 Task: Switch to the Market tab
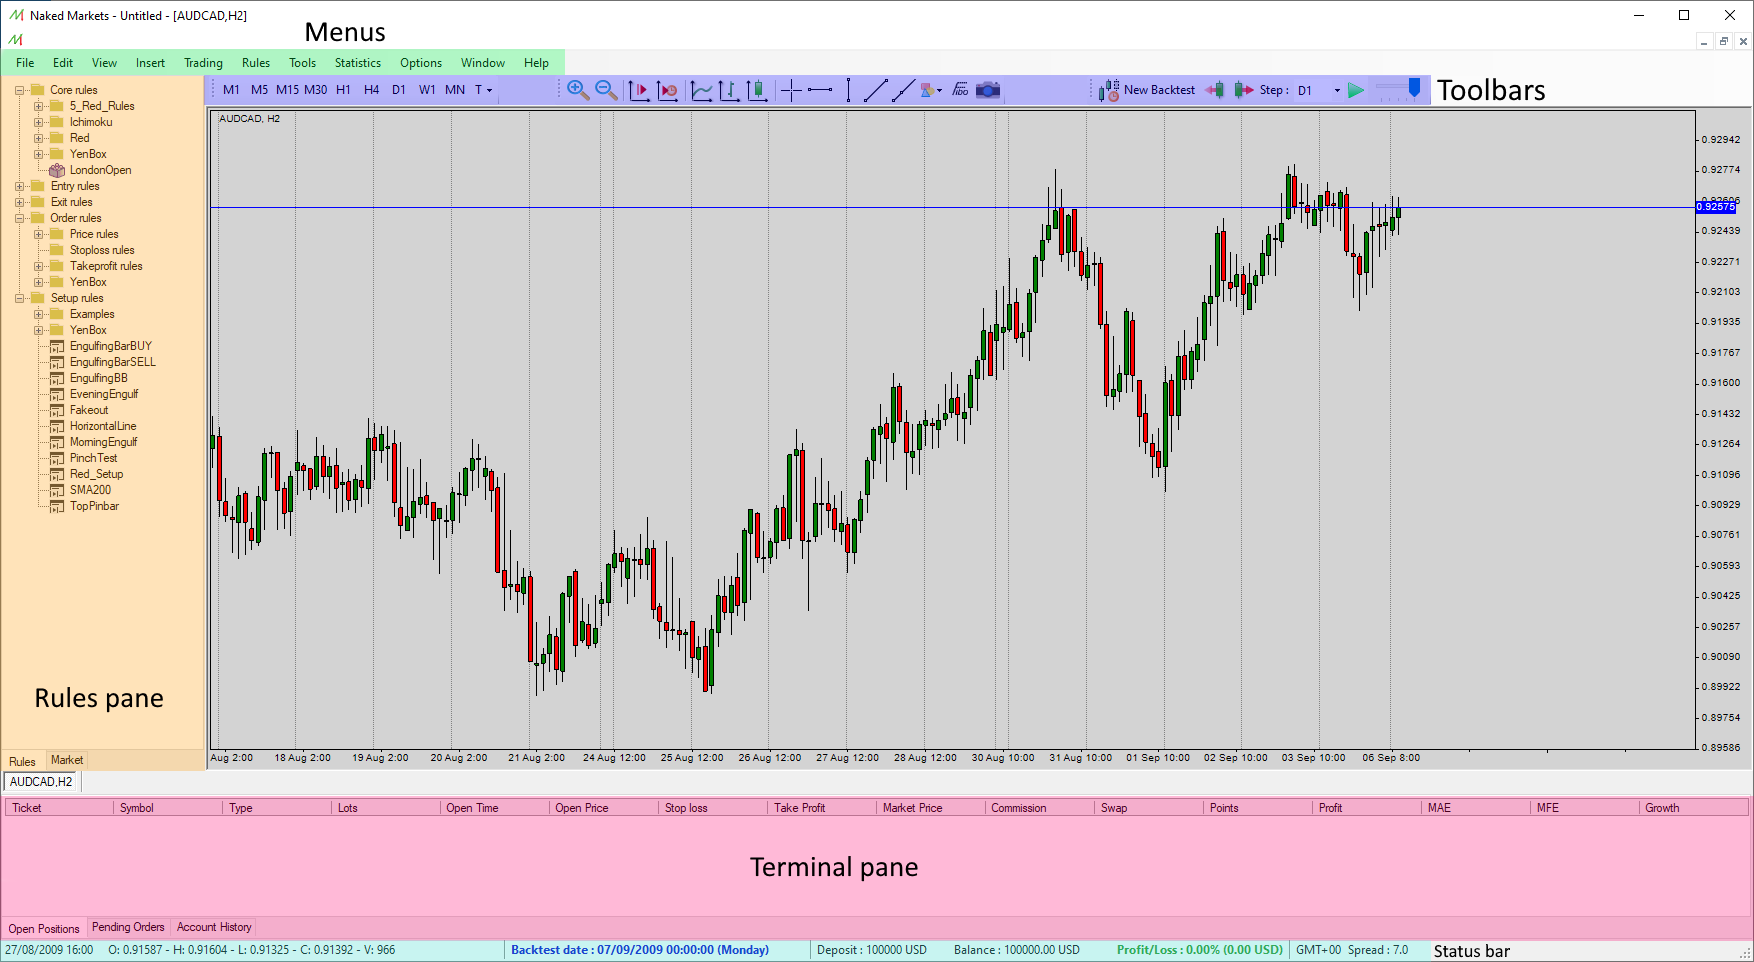(67, 760)
